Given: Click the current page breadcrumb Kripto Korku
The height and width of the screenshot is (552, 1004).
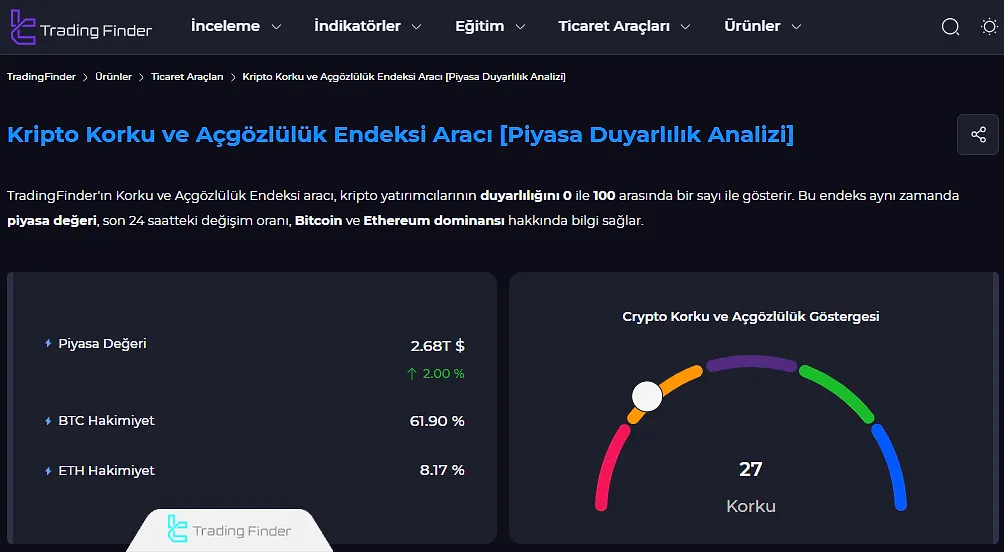Looking at the screenshot, I should (x=404, y=77).
